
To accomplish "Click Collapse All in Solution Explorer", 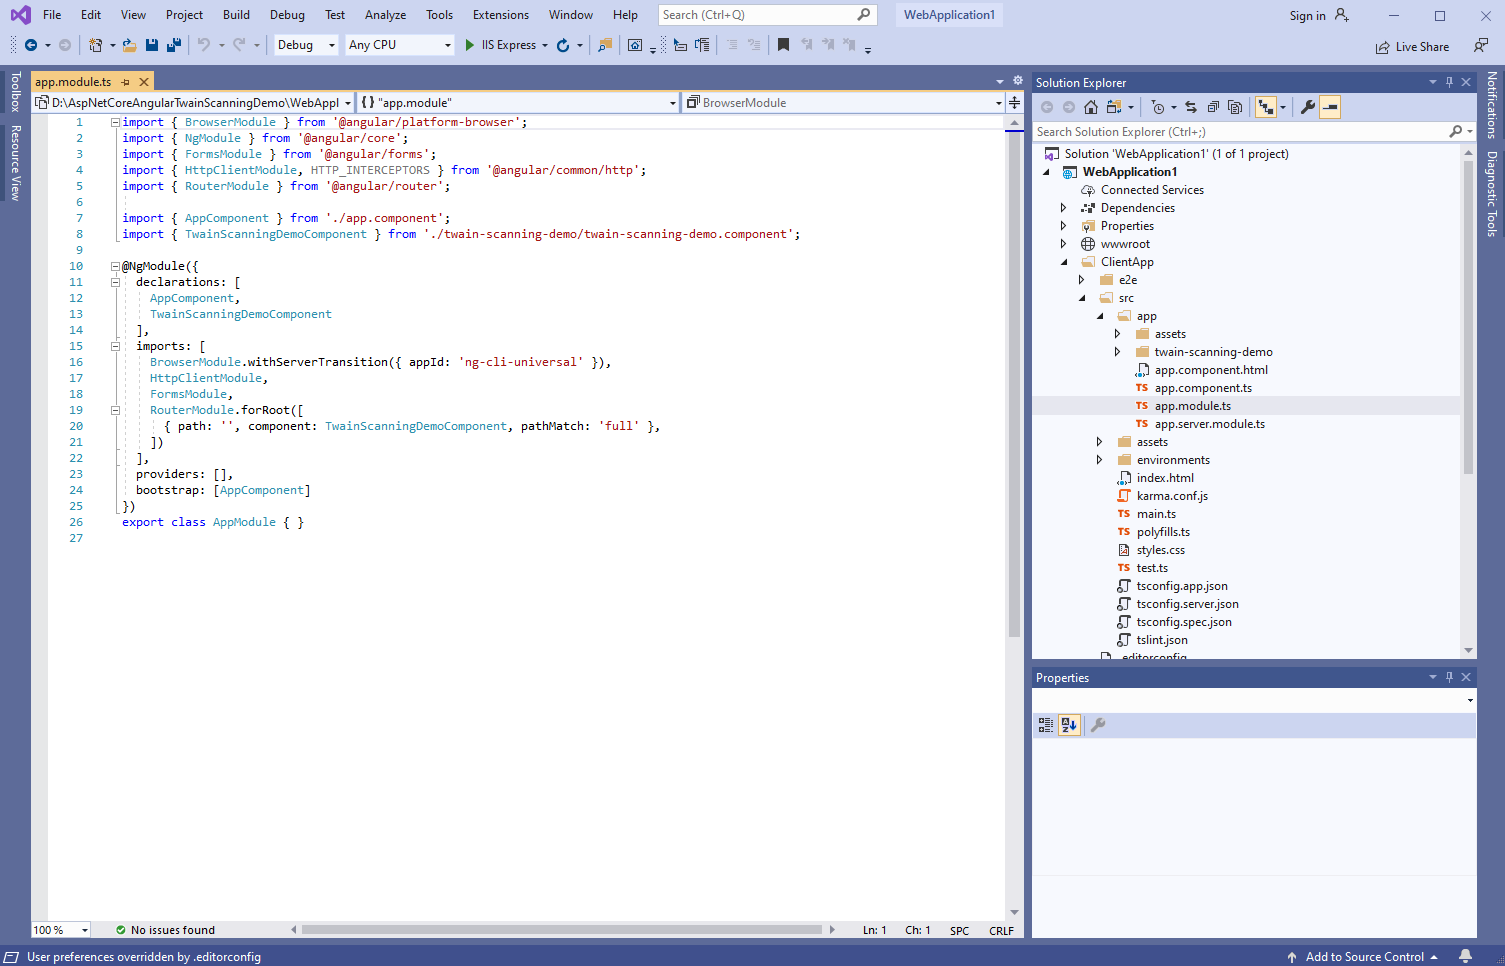I will coord(1213,107).
